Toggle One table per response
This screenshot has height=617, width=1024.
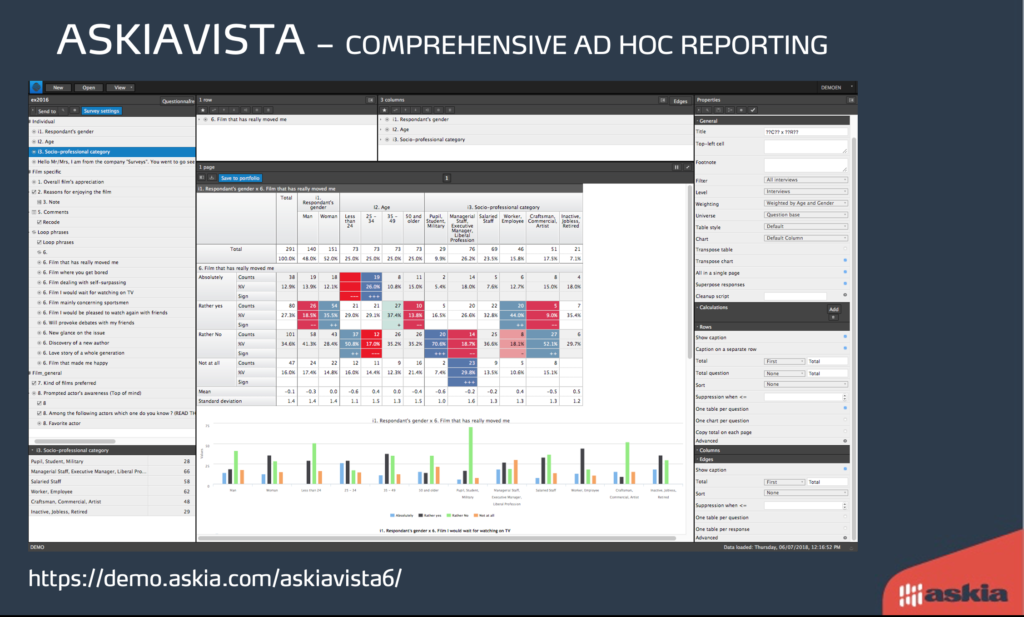(x=845, y=529)
